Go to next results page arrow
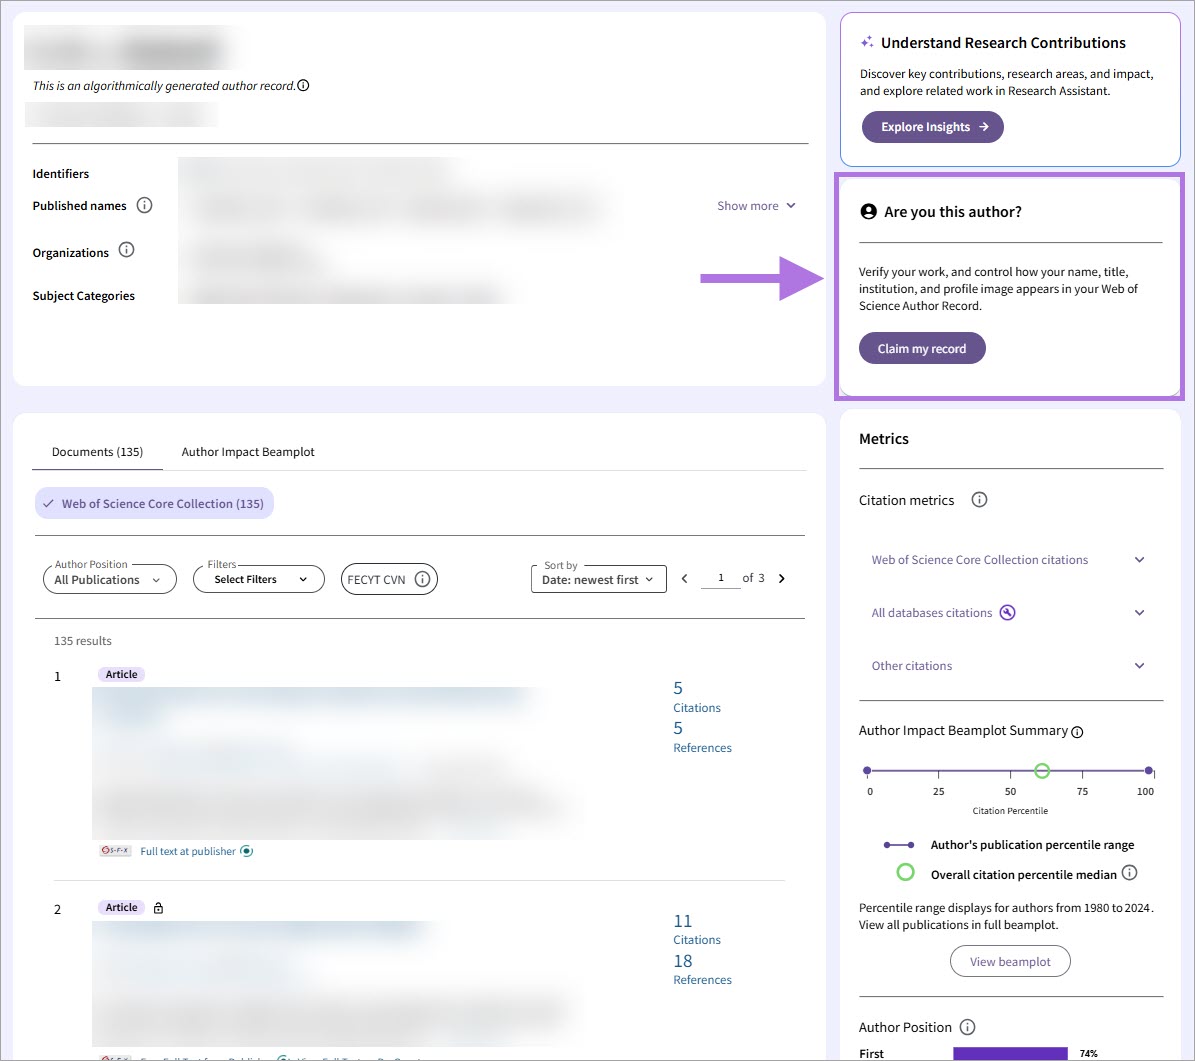 pos(781,579)
